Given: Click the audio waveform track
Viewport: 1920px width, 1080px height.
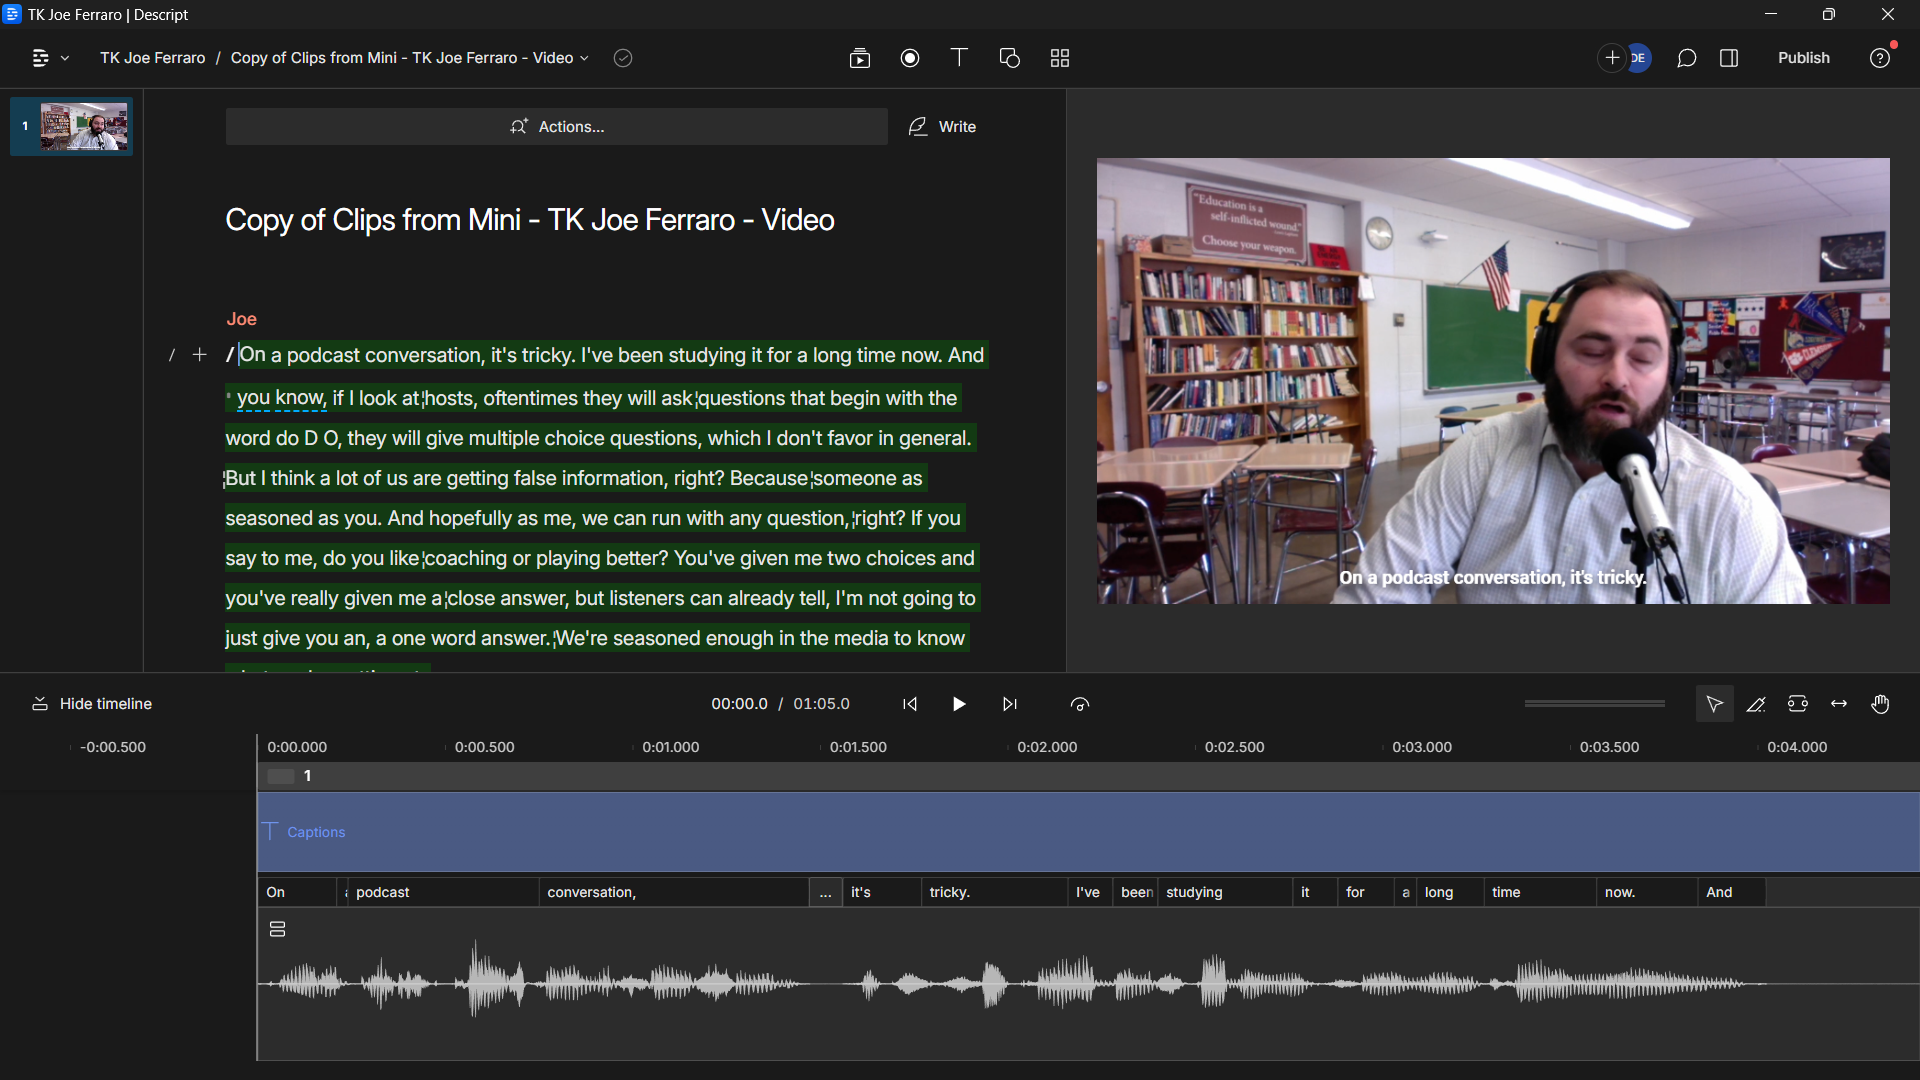Looking at the screenshot, I should [x=1088, y=985].
